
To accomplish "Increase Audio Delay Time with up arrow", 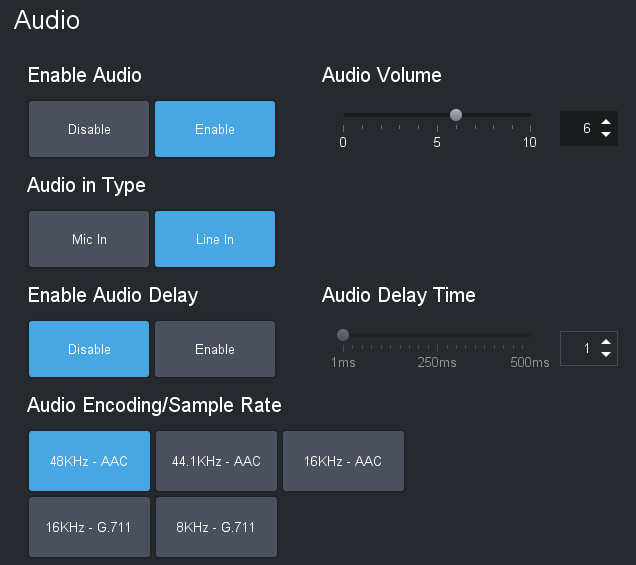I will tap(606, 342).
